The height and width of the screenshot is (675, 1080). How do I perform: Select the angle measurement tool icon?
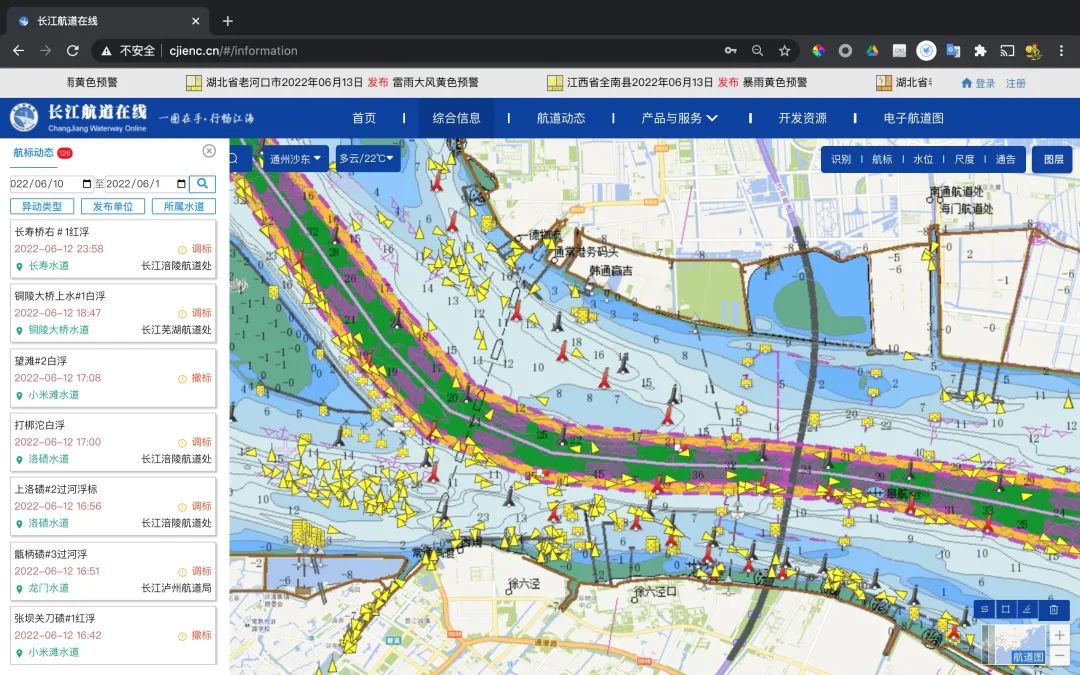(1027, 610)
